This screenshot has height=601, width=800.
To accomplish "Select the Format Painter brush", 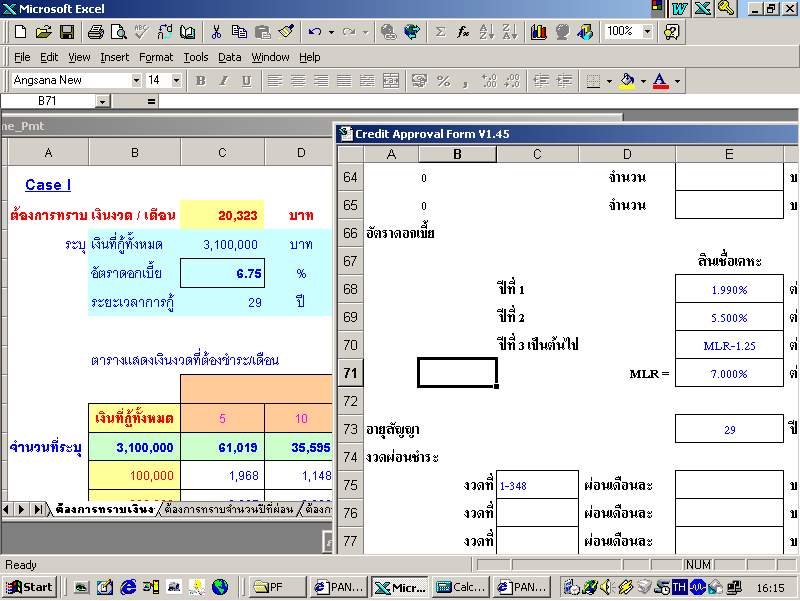I will click(286, 32).
